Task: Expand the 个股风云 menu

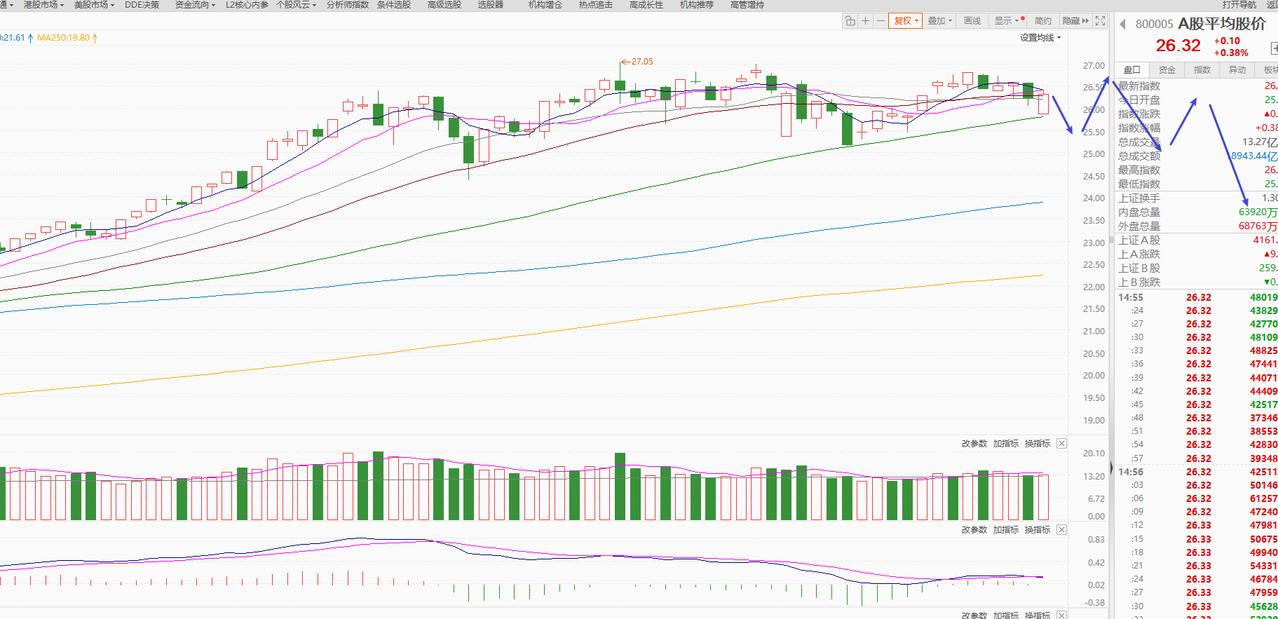Action: (296, 5)
